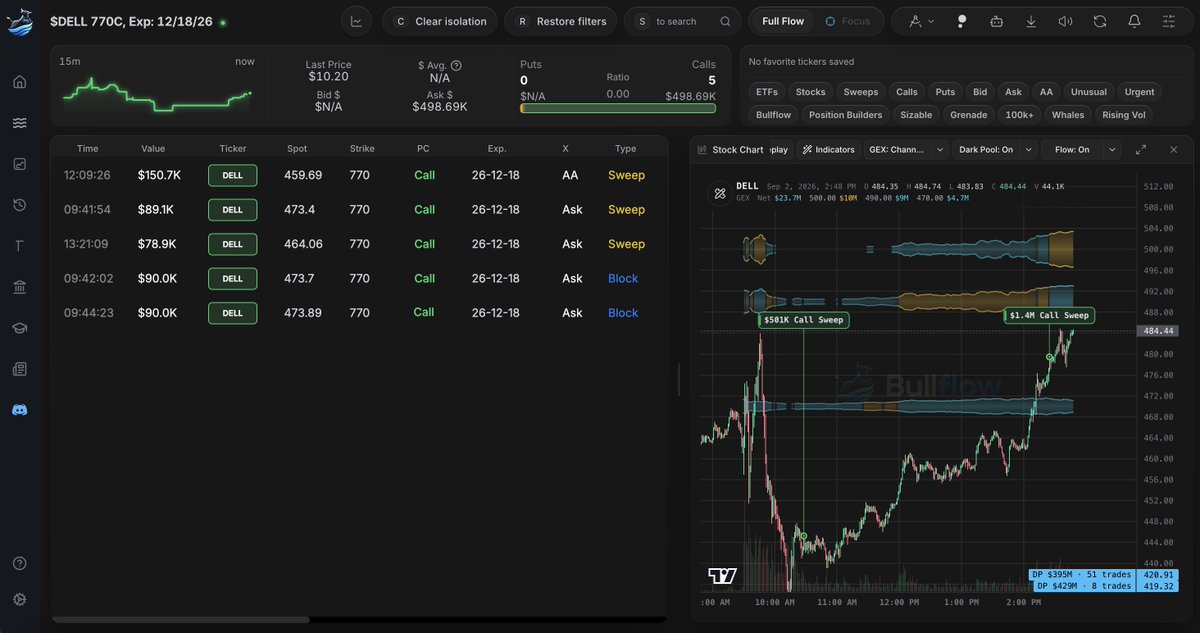Click the $501K Call Sweep chart marker
Screen dimensions: 1200x633
coord(803,320)
